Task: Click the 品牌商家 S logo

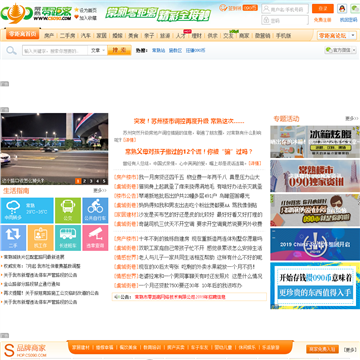Action: [9, 350]
